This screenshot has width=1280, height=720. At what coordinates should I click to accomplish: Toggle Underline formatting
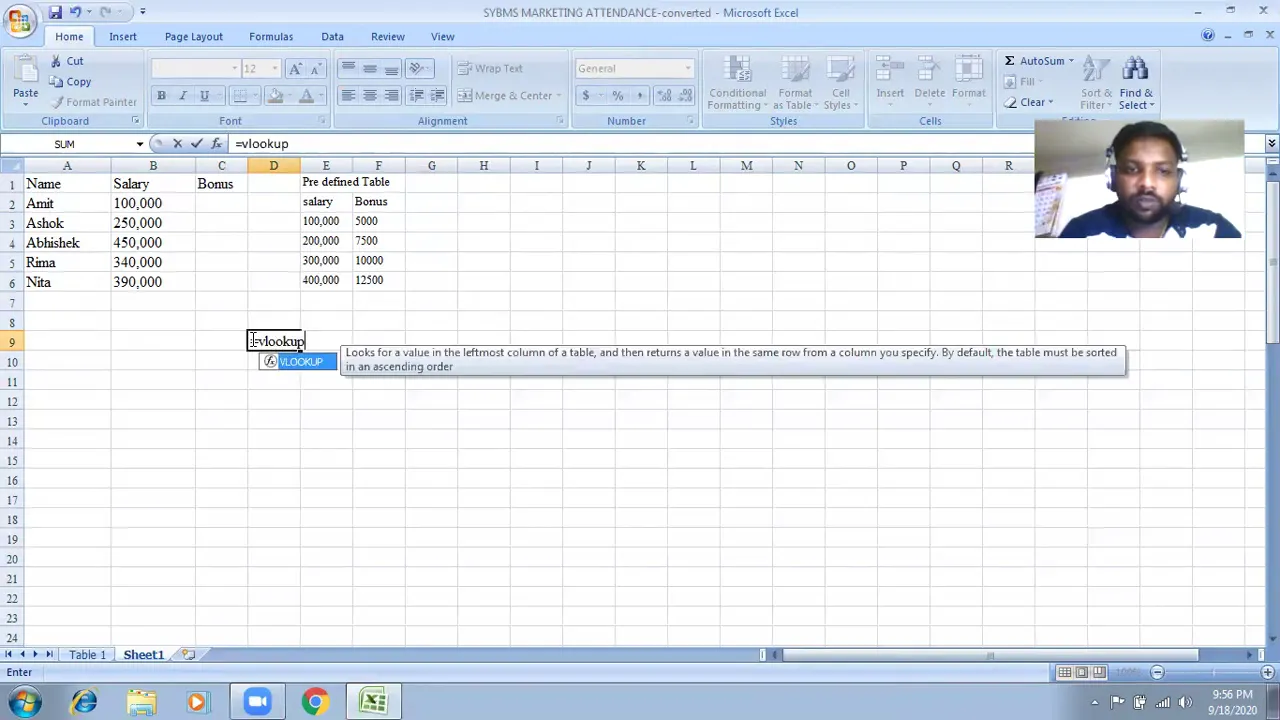204,95
